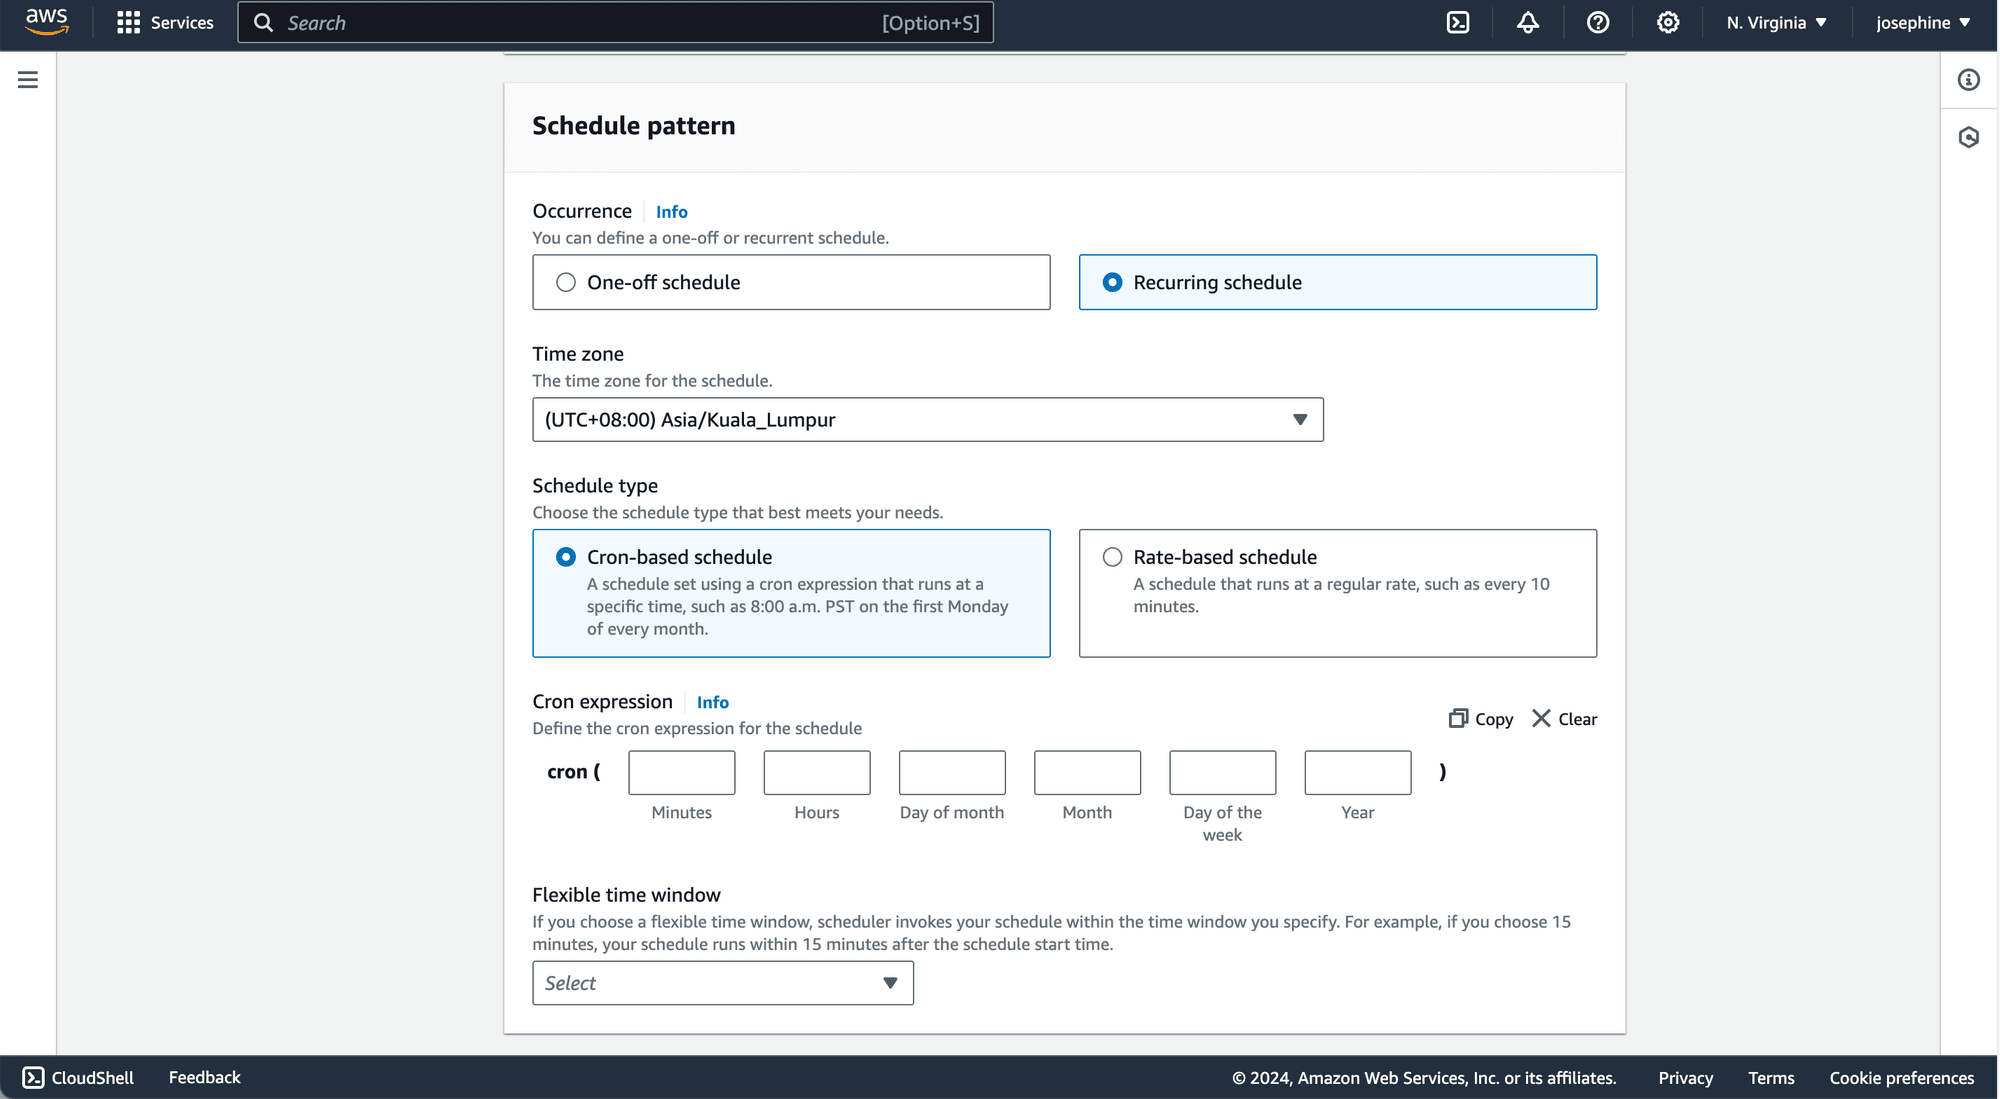
Task: Click the Schedule type label
Action: [595, 486]
